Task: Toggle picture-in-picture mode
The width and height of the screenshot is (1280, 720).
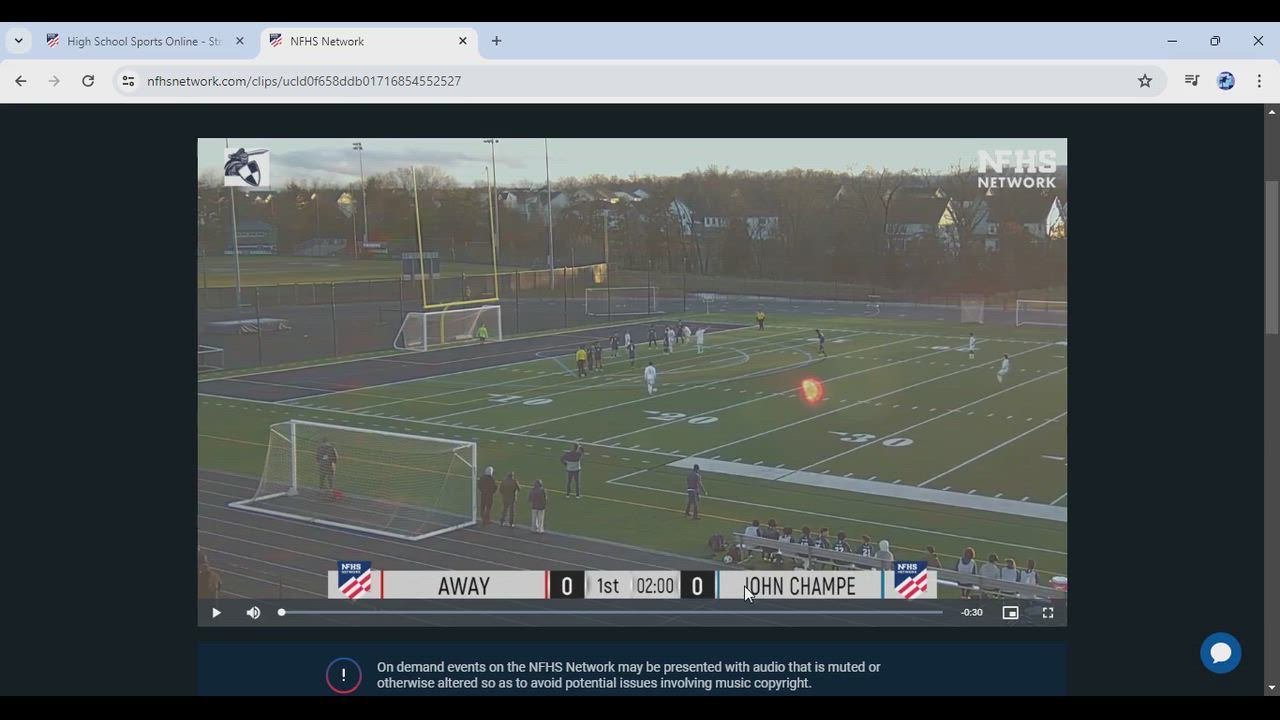Action: 1010,613
